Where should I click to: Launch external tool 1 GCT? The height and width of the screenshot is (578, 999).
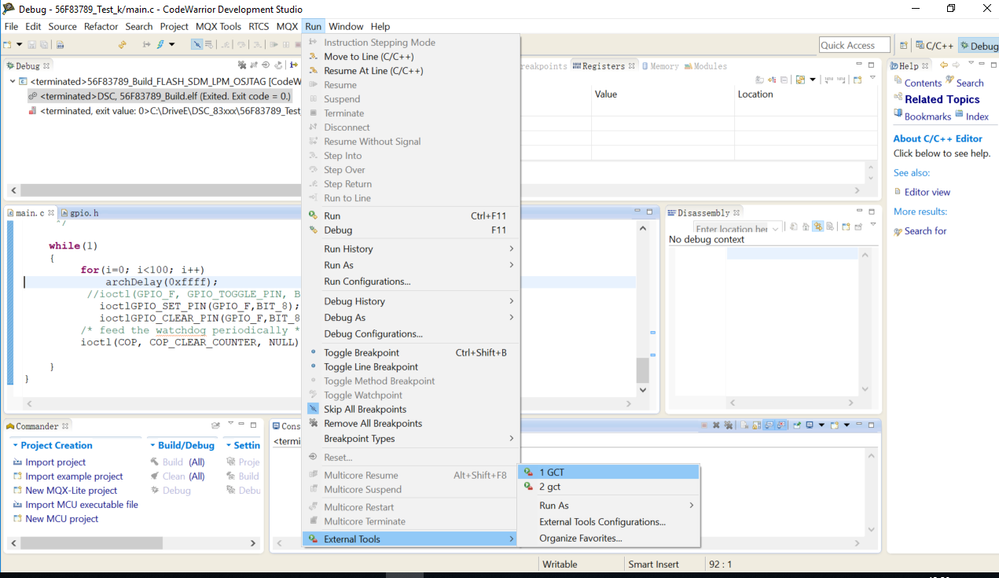click(x=609, y=472)
